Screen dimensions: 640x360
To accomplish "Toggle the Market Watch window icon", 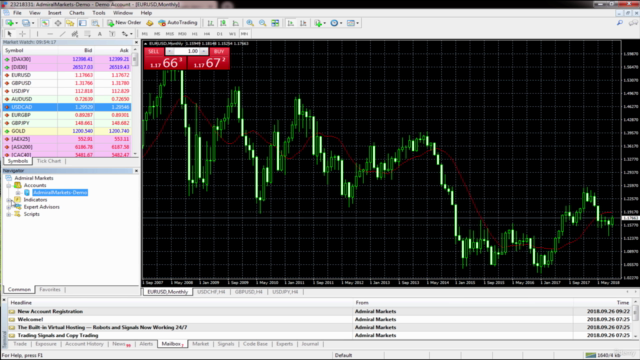I will [45, 23].
